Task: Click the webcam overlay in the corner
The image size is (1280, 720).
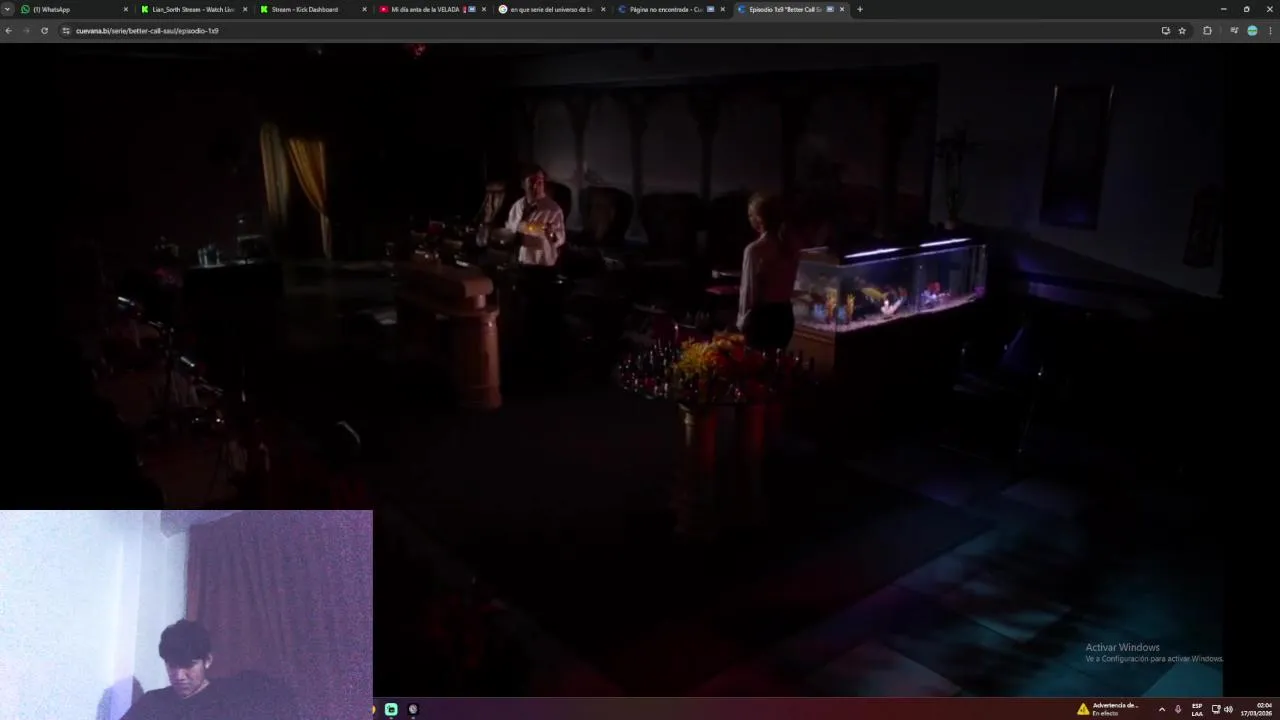Action: click(x=186, y=614)
